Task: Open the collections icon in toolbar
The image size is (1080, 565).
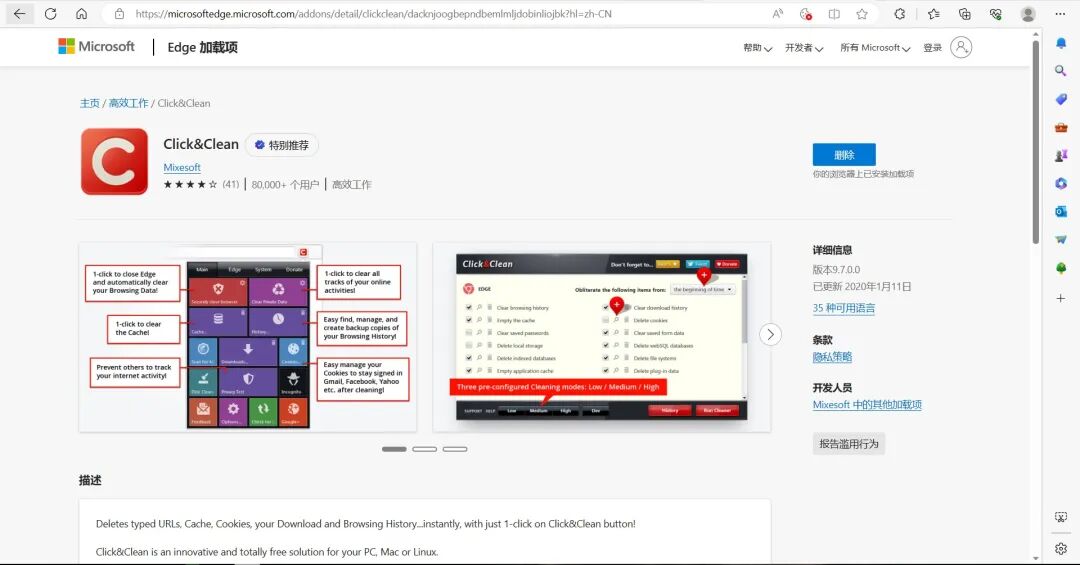Action: [x=964, y=14]
